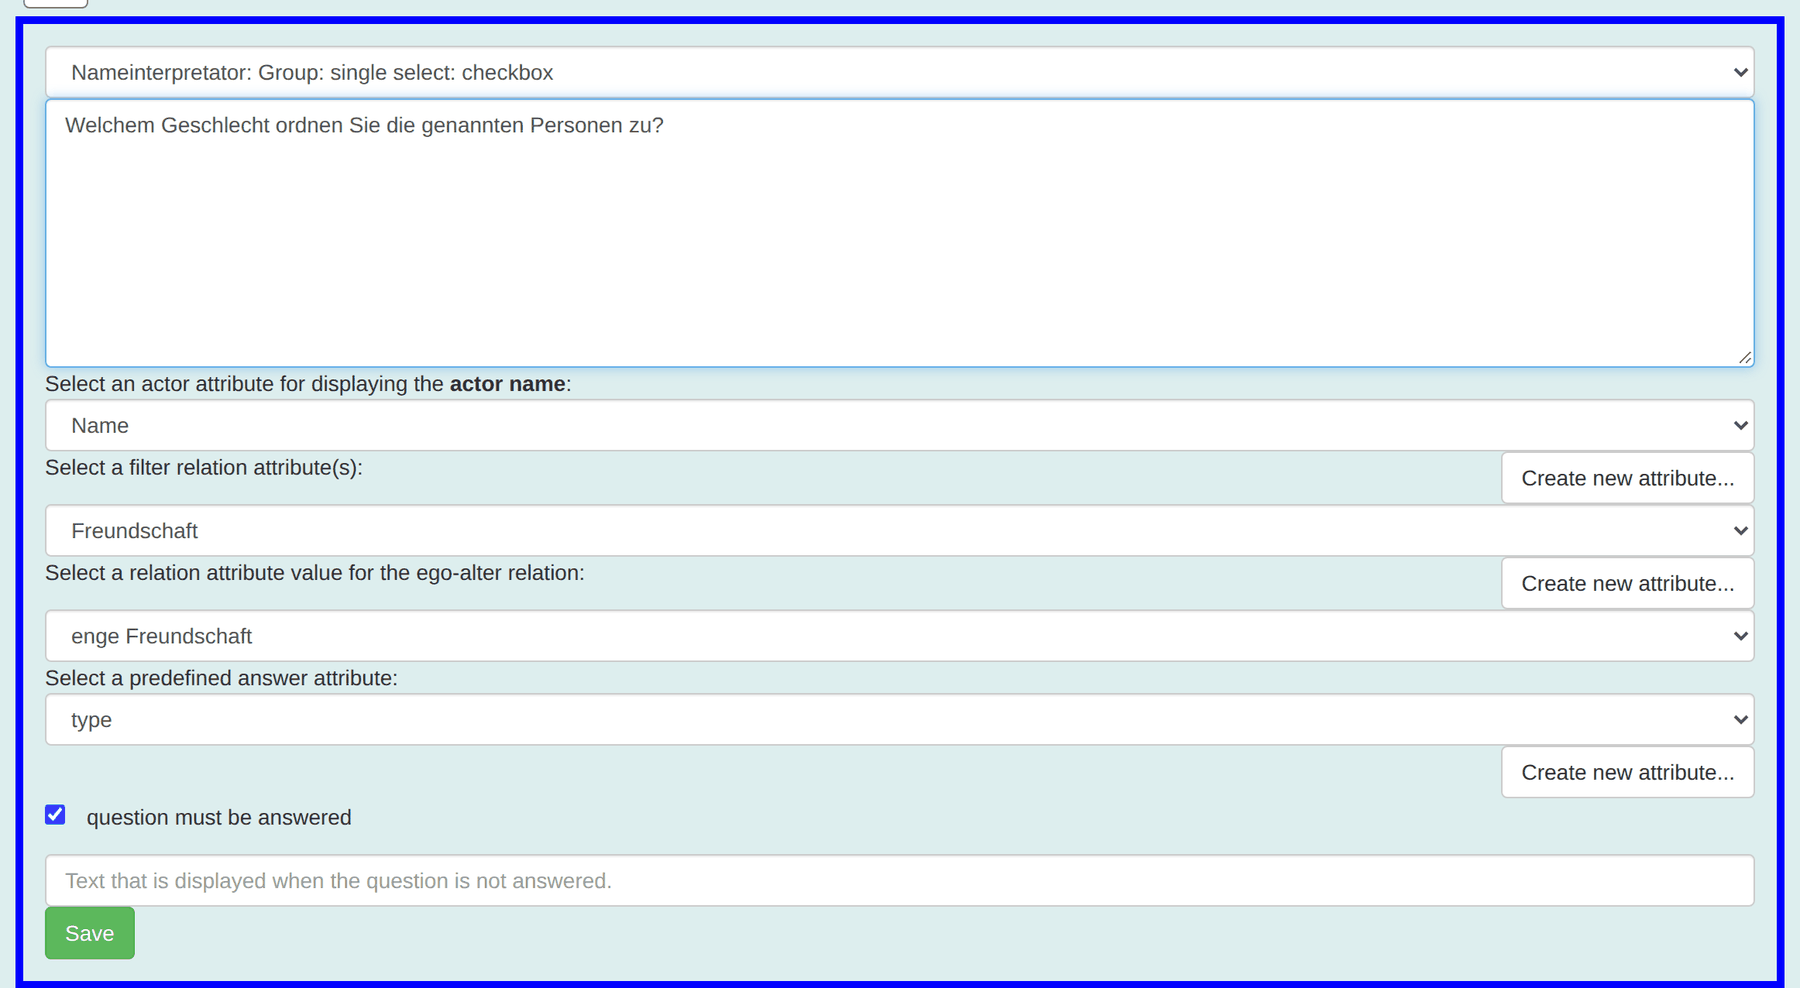Open the type answer attribute dropdown
This screenshot has width=1800, height=988.
899,720
